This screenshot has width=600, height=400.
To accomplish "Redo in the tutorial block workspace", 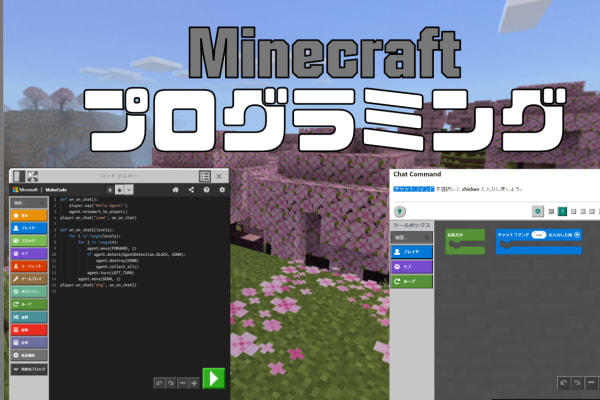I will (577, 382).
